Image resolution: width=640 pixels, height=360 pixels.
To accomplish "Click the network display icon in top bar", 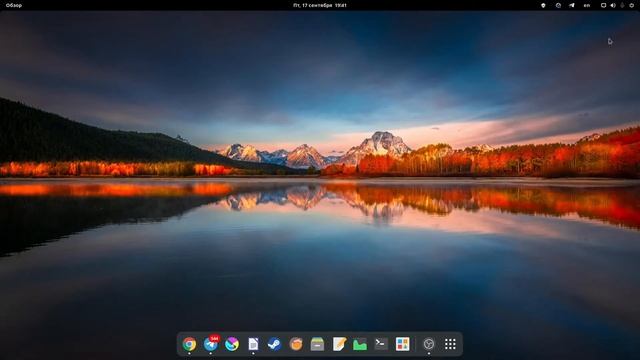I will [x=603, y=5].
